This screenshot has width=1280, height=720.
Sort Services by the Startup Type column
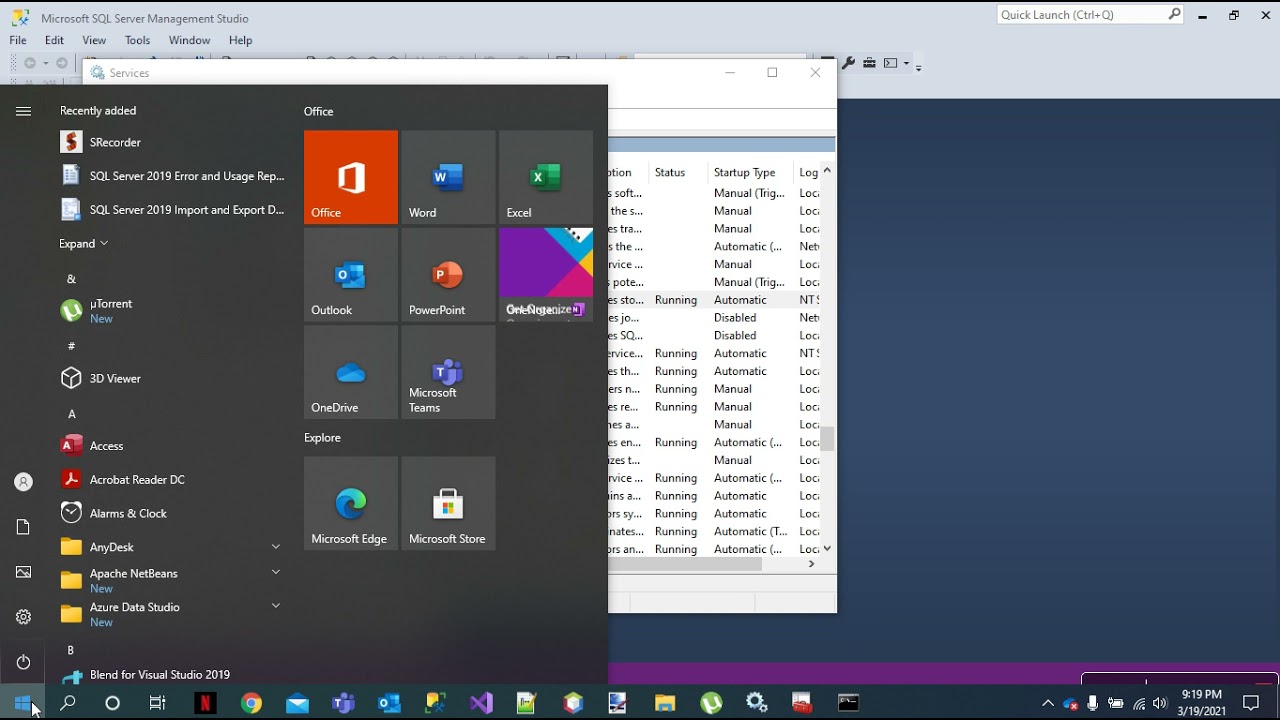[x=751, y=172]
